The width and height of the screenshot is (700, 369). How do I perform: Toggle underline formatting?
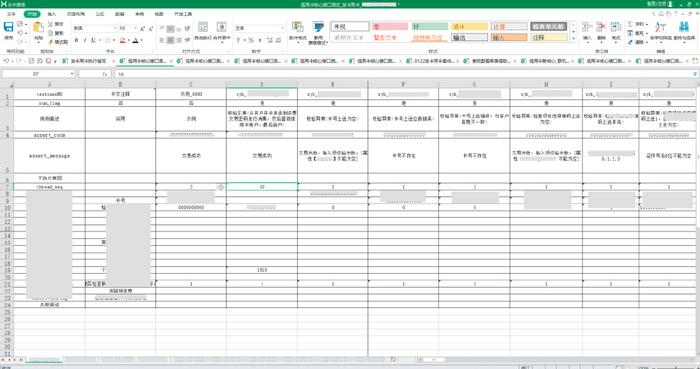[x=93, y=41]
